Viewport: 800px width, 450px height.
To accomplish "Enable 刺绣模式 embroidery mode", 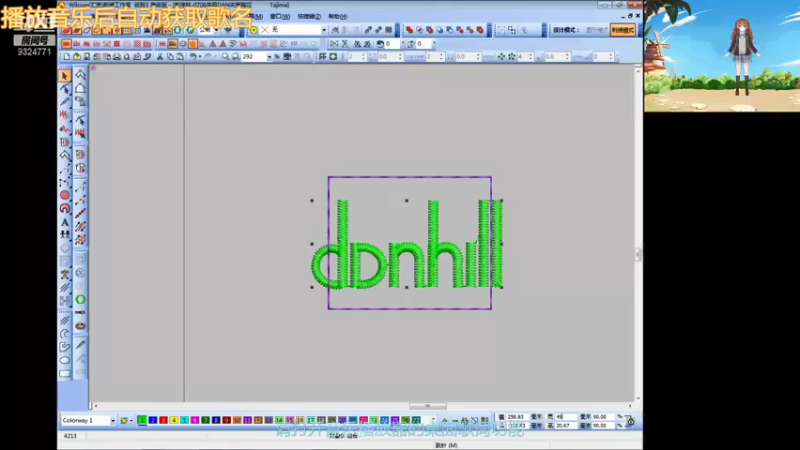I will coord(622,30).
